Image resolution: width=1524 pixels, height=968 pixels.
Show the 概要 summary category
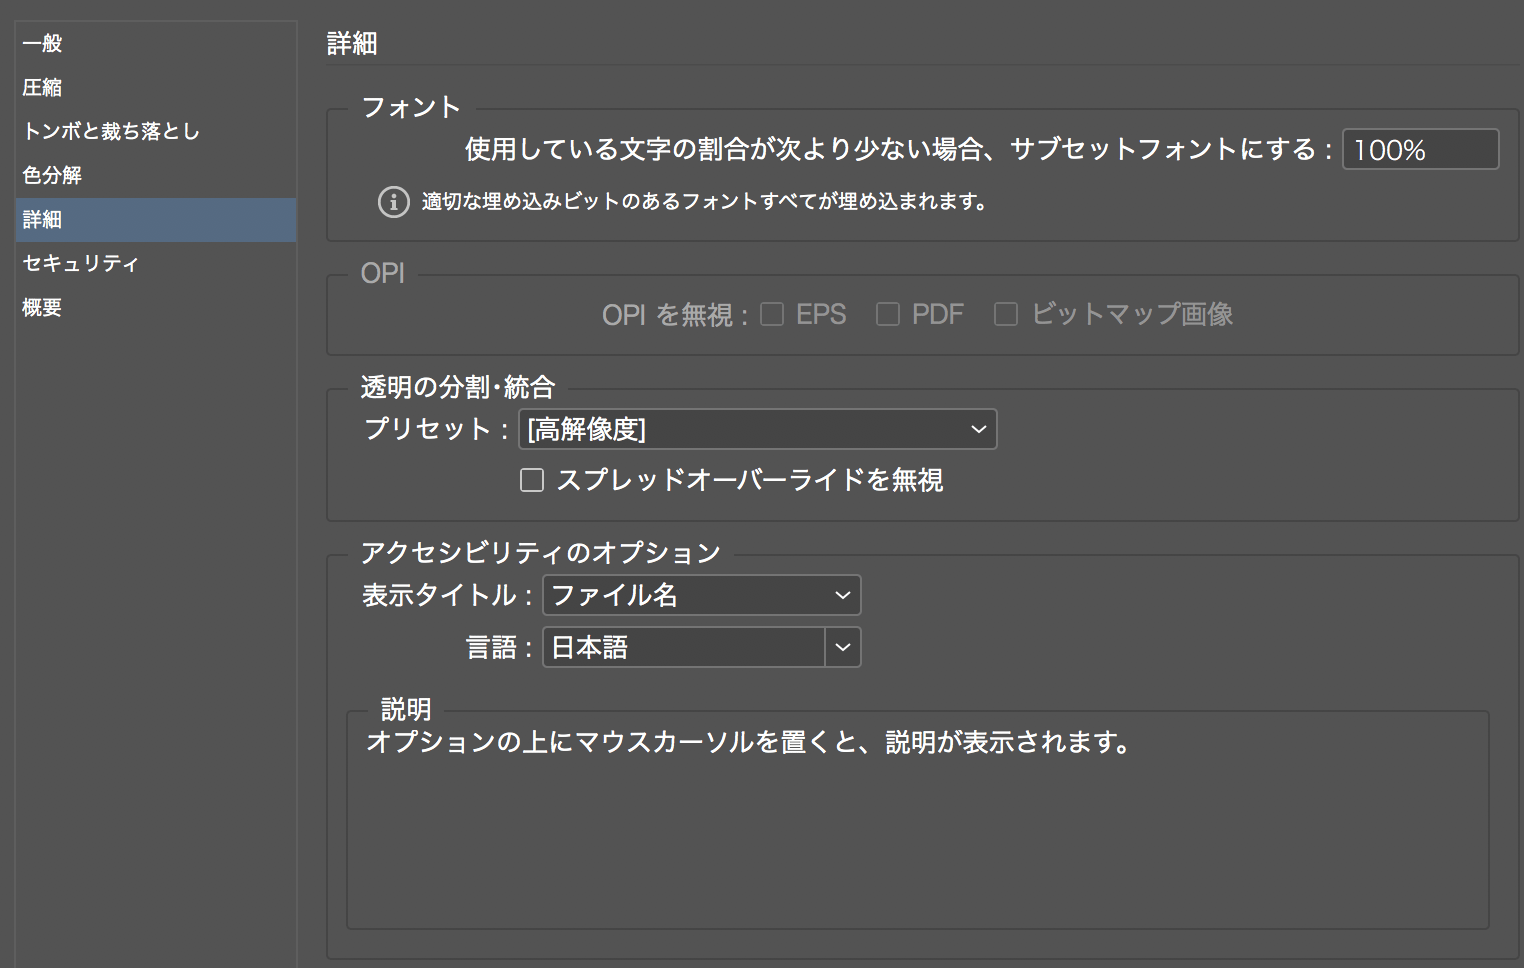click(156, 307)
